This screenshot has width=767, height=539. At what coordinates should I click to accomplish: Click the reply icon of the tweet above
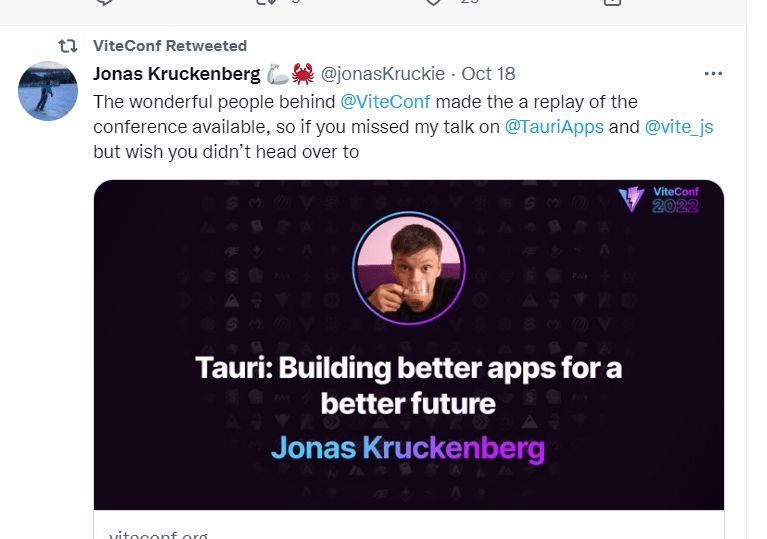click(104, 3)
